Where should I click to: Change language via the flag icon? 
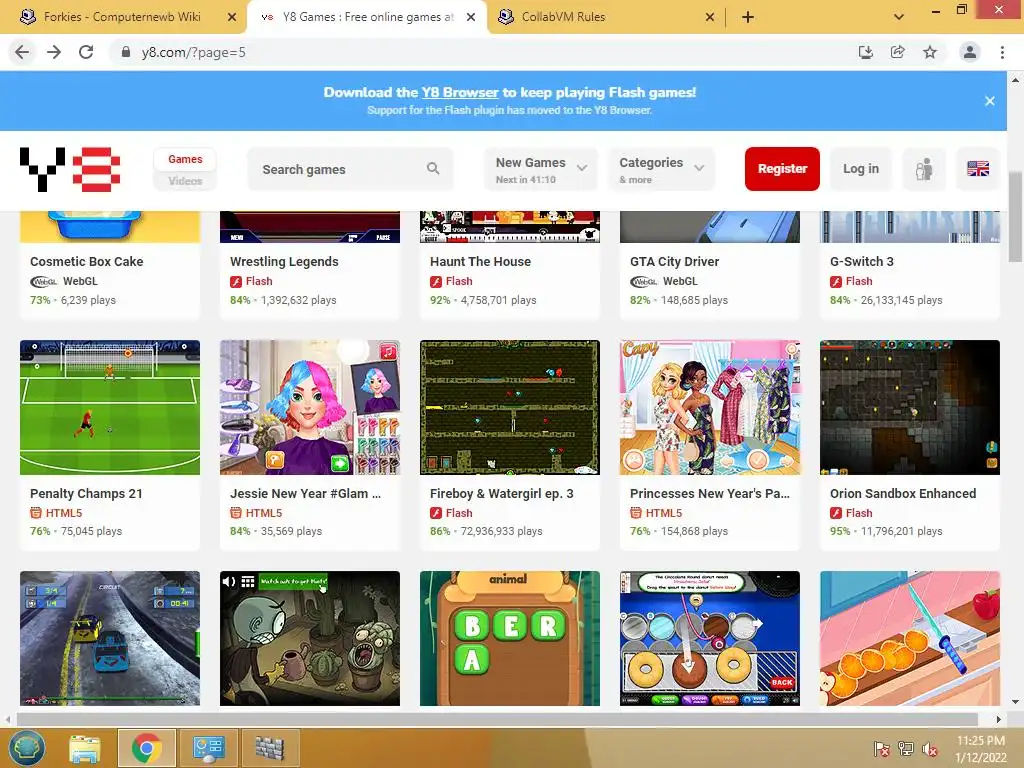[x=978, y=169]
